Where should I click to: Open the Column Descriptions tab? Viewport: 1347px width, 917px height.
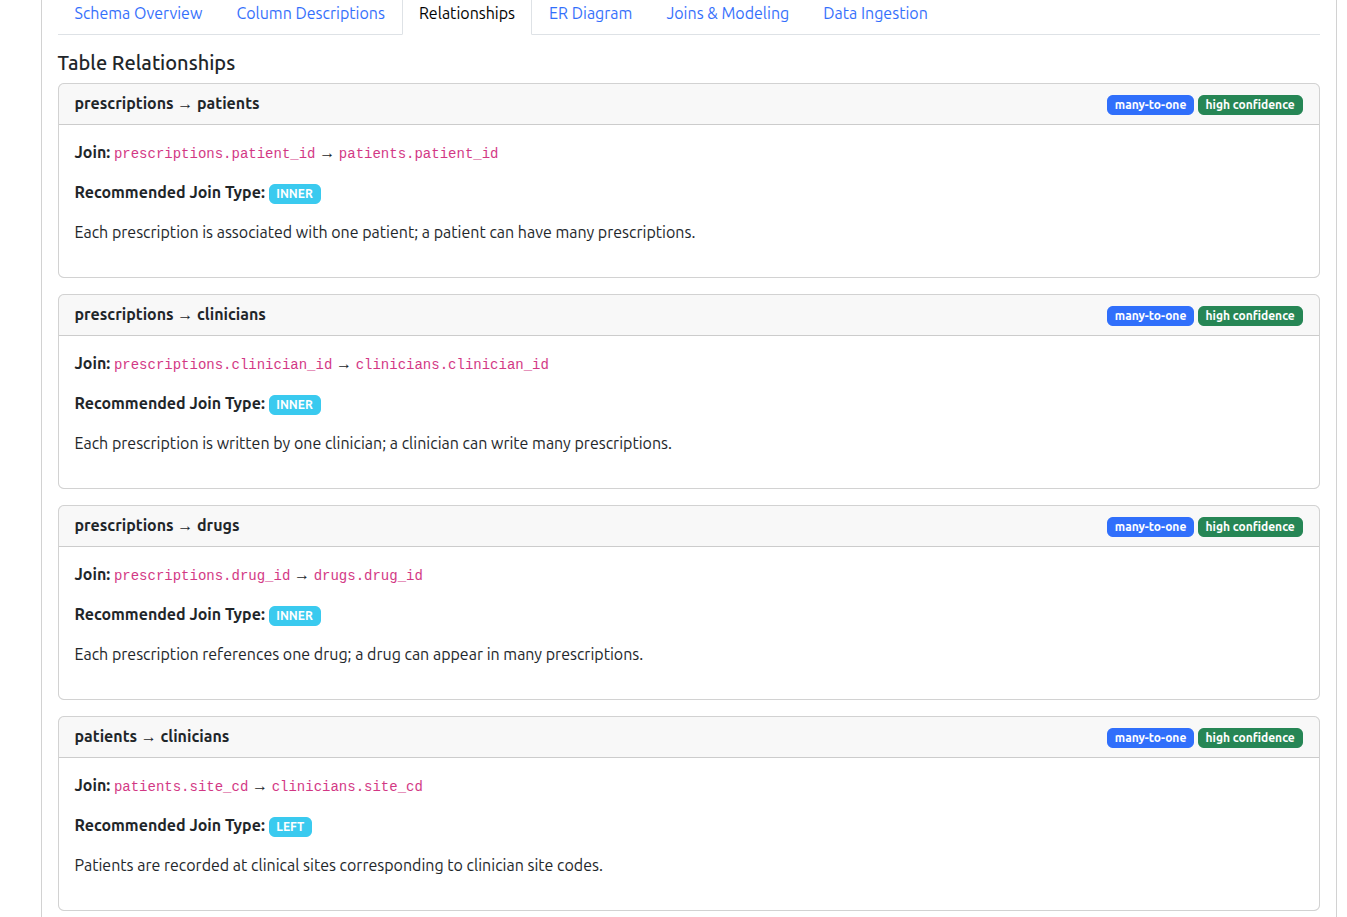coord(310,14)
